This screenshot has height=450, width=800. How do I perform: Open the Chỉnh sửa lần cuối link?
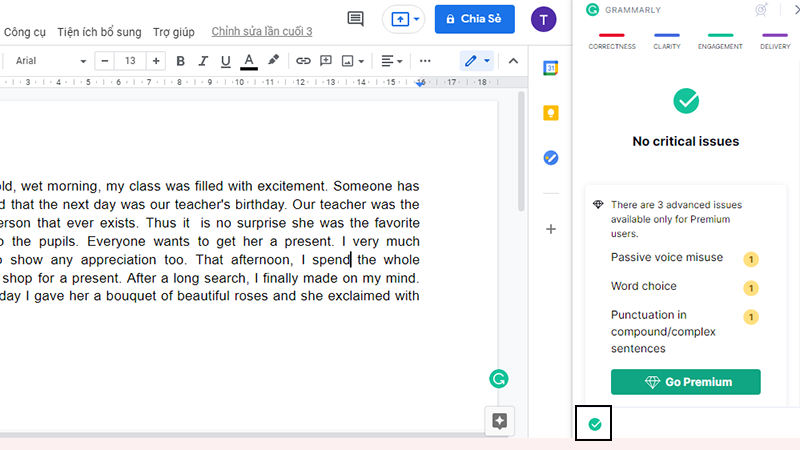(x=262, y=32)
